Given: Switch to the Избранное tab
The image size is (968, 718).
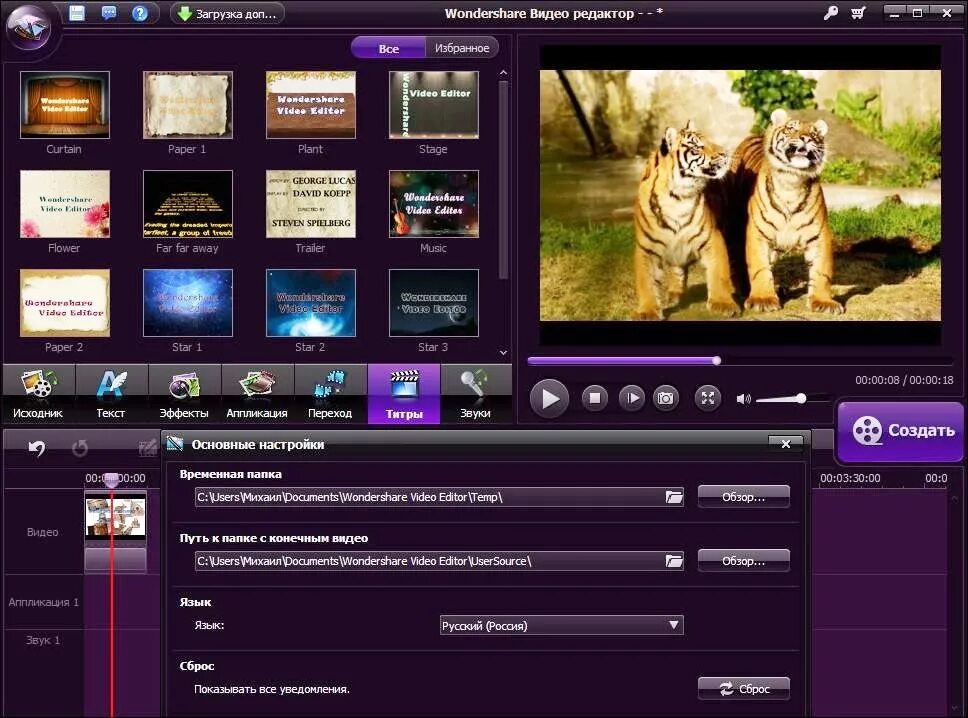Looking at the screenshot, I should click(x=461, y=47).
